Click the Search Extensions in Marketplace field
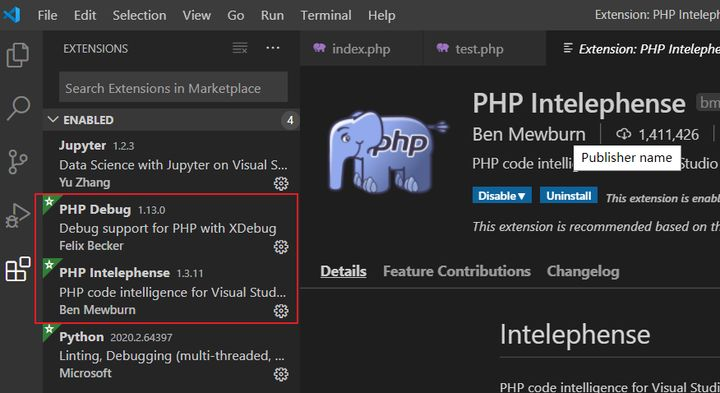720x393 pixels. [174, 87]
